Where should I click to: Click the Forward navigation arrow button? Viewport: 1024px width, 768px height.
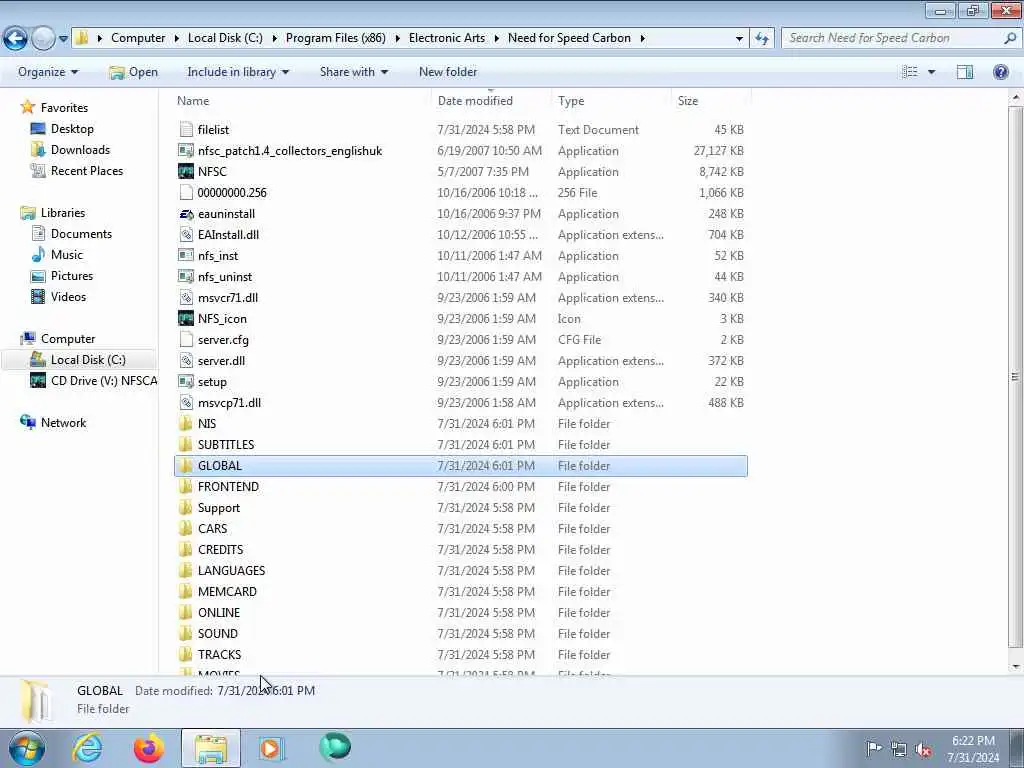click(43, 39)
